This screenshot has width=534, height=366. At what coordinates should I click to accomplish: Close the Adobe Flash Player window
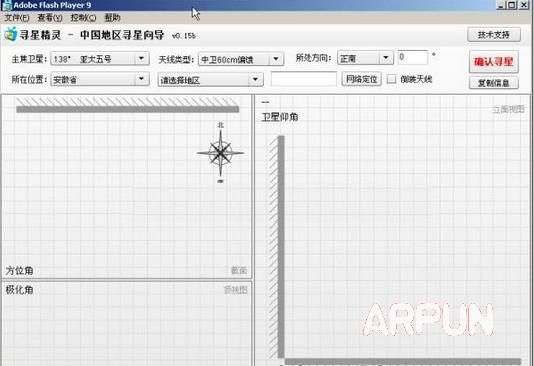[524, 5]
